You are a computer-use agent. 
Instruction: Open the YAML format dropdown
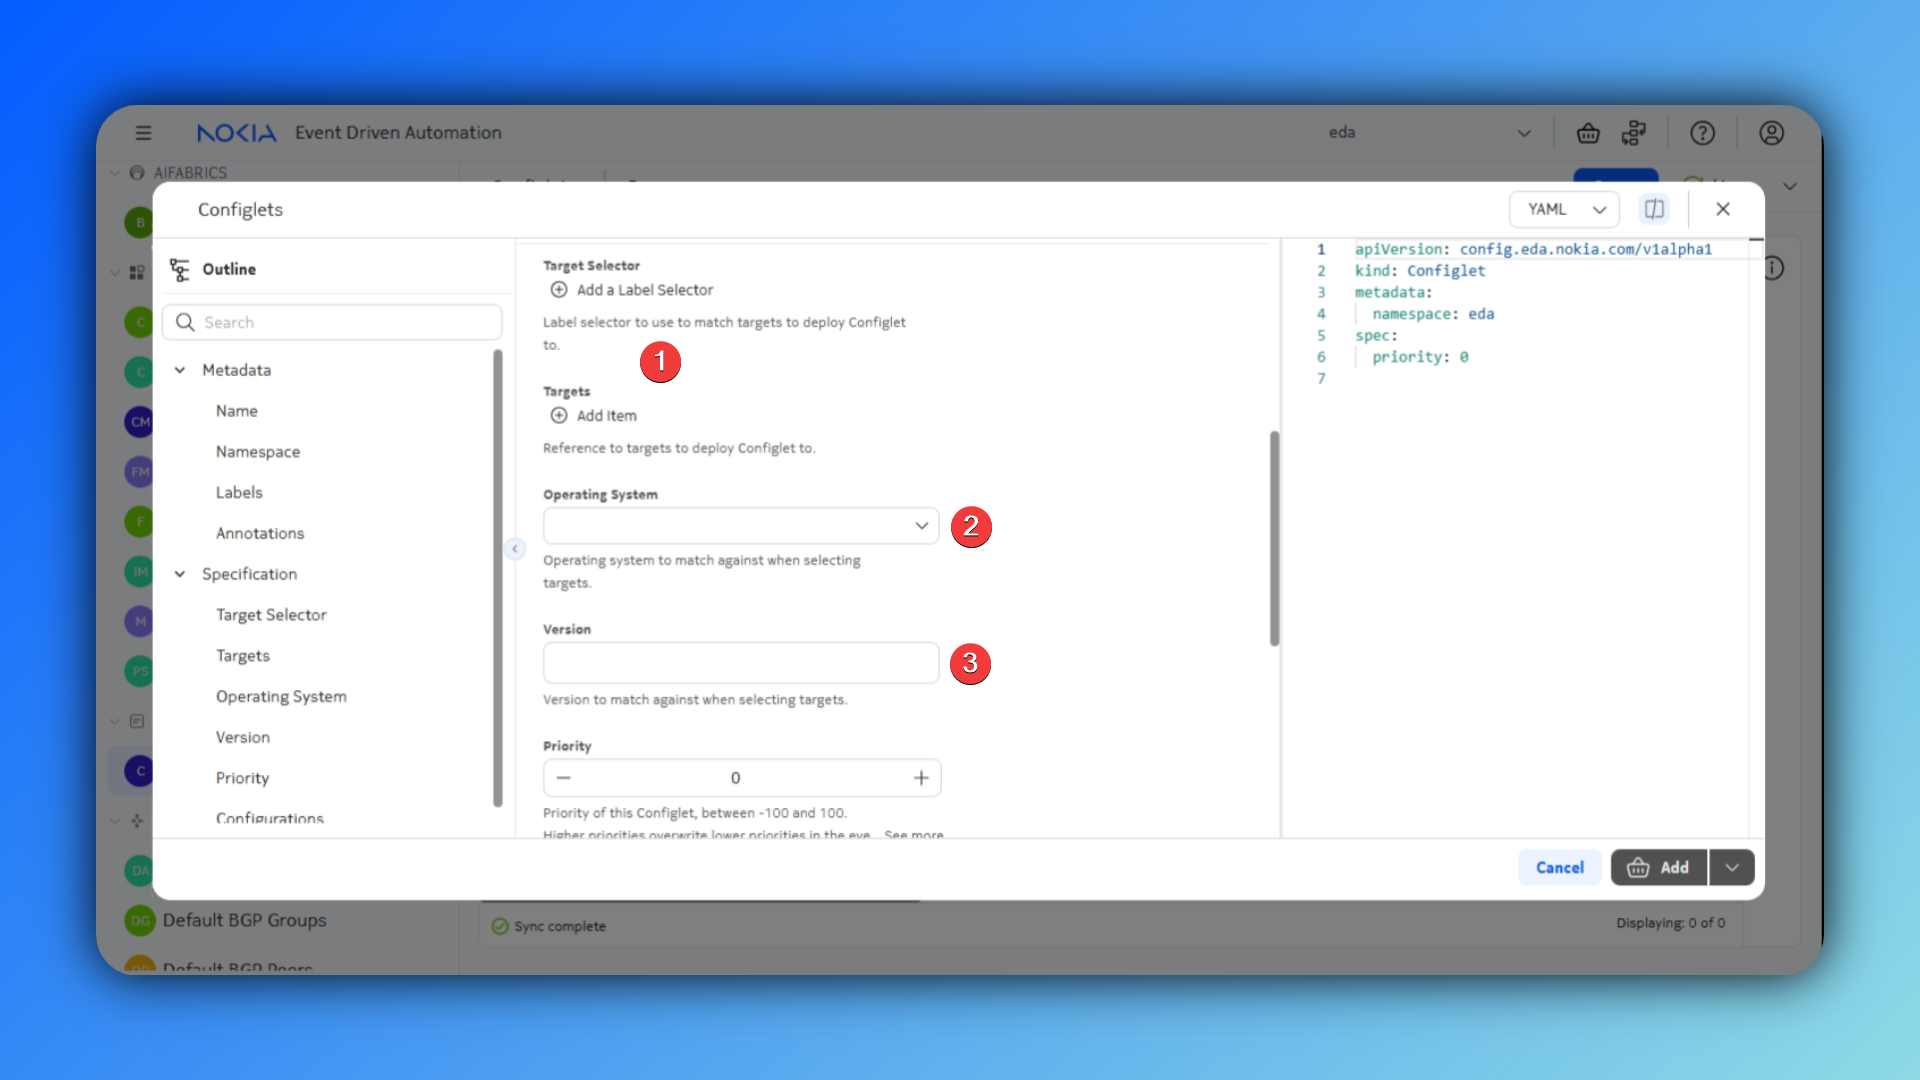click(1564, 209)
